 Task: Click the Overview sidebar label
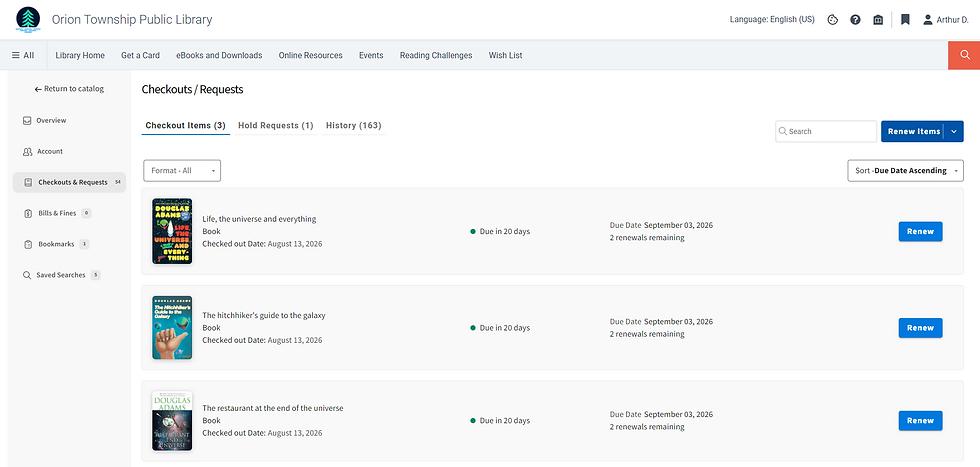click(51, 120)
